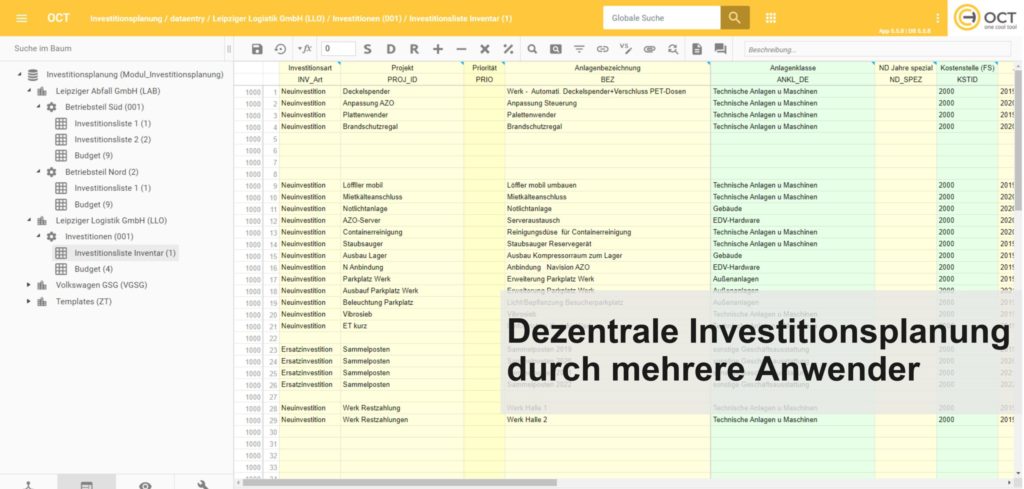The image size is (1024, 489).
Task: Click the multiply X toolbar icon
Action: 485,49
